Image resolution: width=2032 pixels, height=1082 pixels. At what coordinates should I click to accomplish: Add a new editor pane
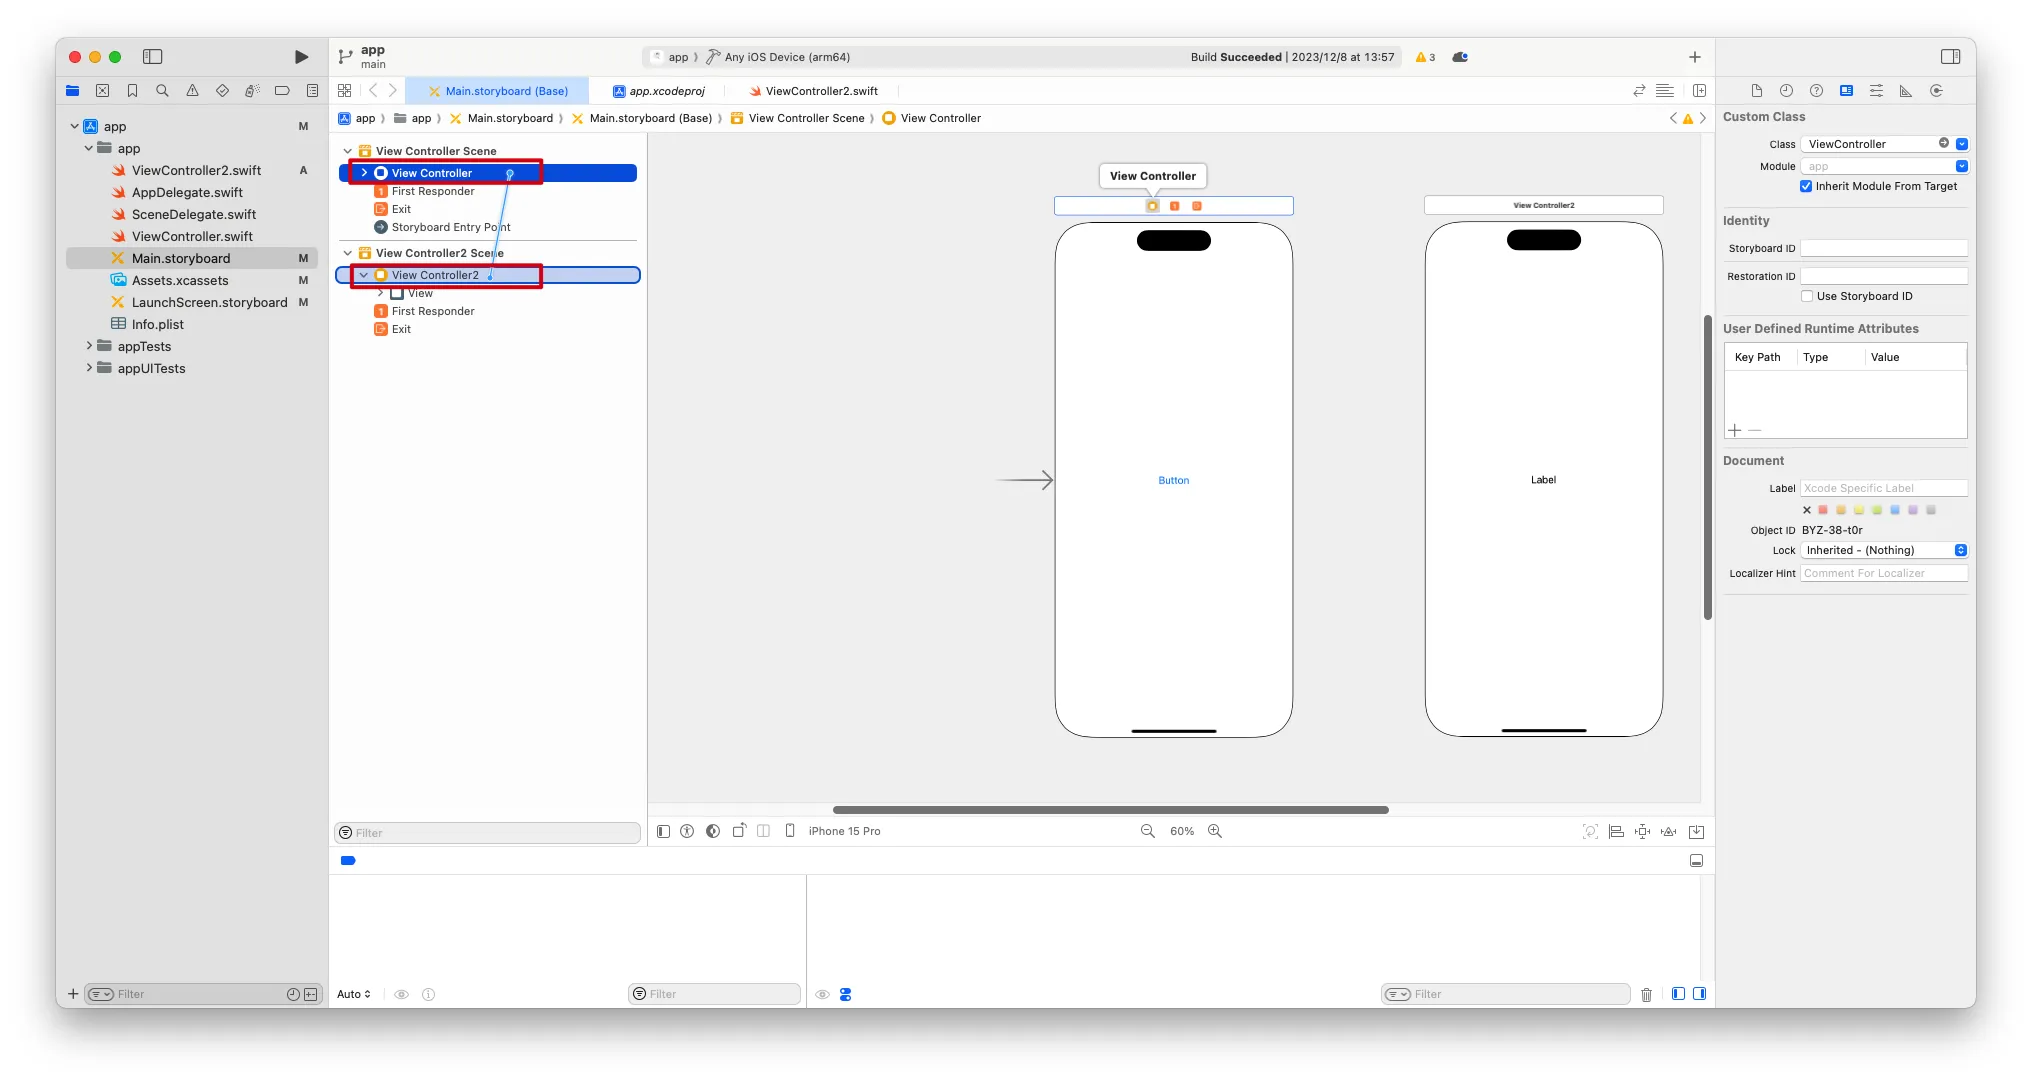(1699, 91)
